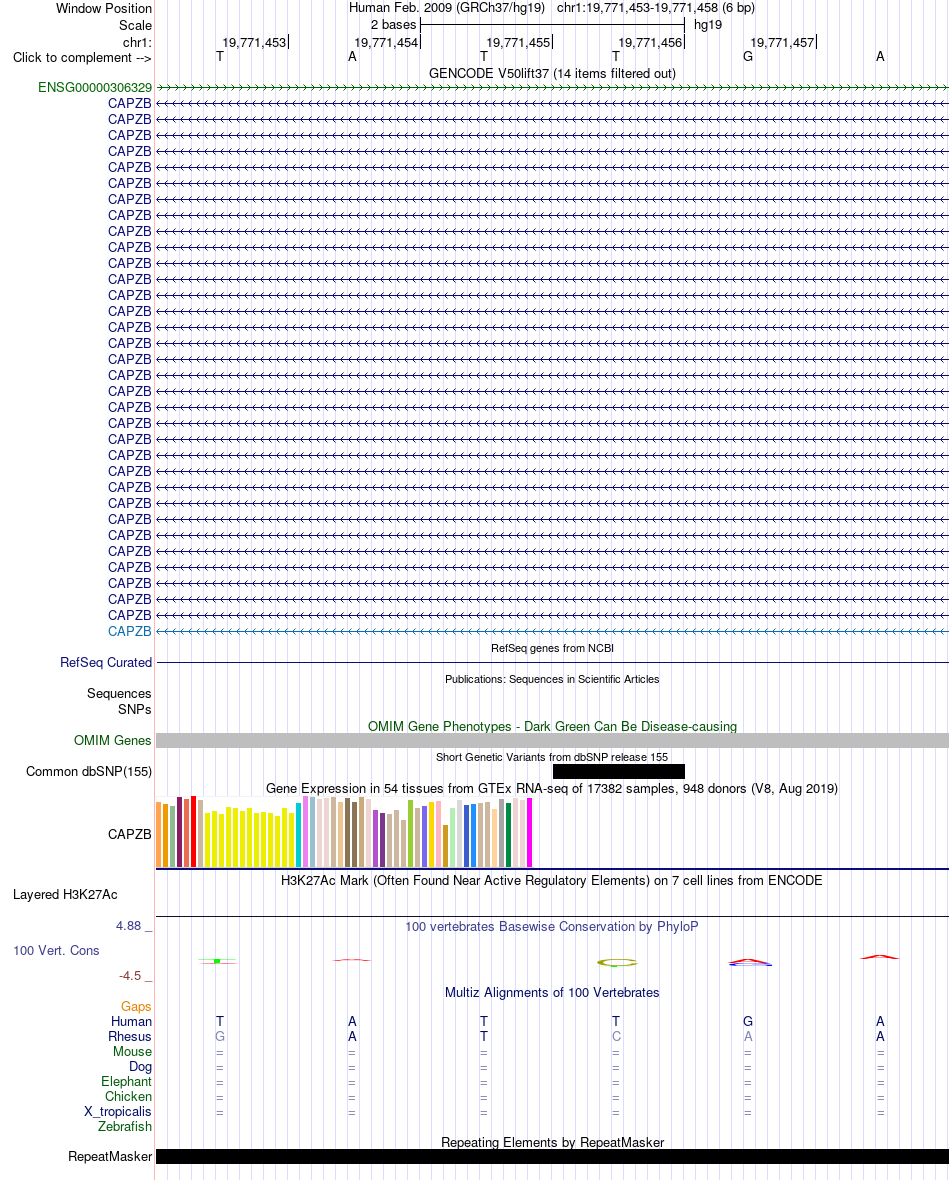
Task: Click '100 vertebrates Basewise Conservation by PhyloP' title
Action: coord(552,926)
